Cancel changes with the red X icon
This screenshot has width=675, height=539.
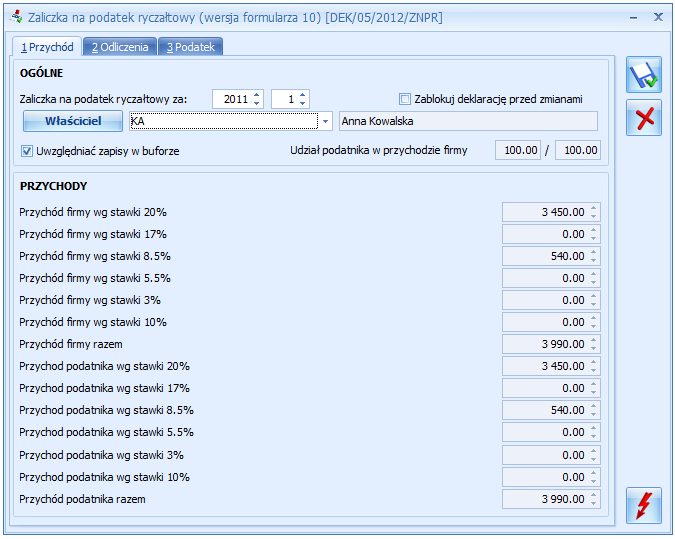click(x=644, y=118)
